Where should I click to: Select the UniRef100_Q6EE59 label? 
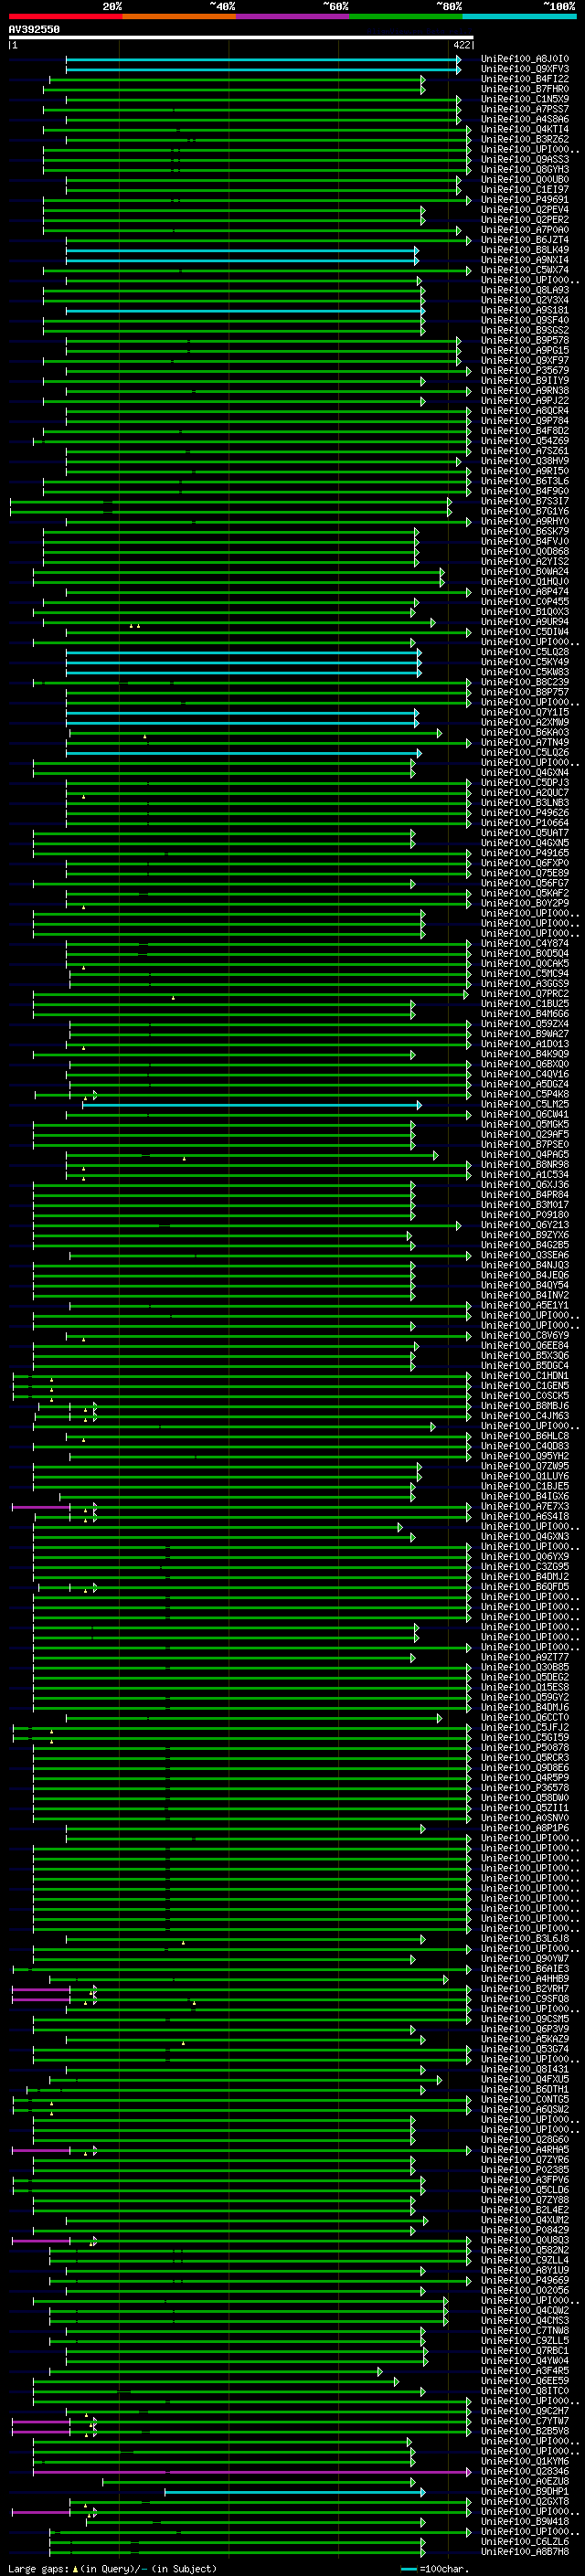pyautogui.click(x=525, y=2380)
